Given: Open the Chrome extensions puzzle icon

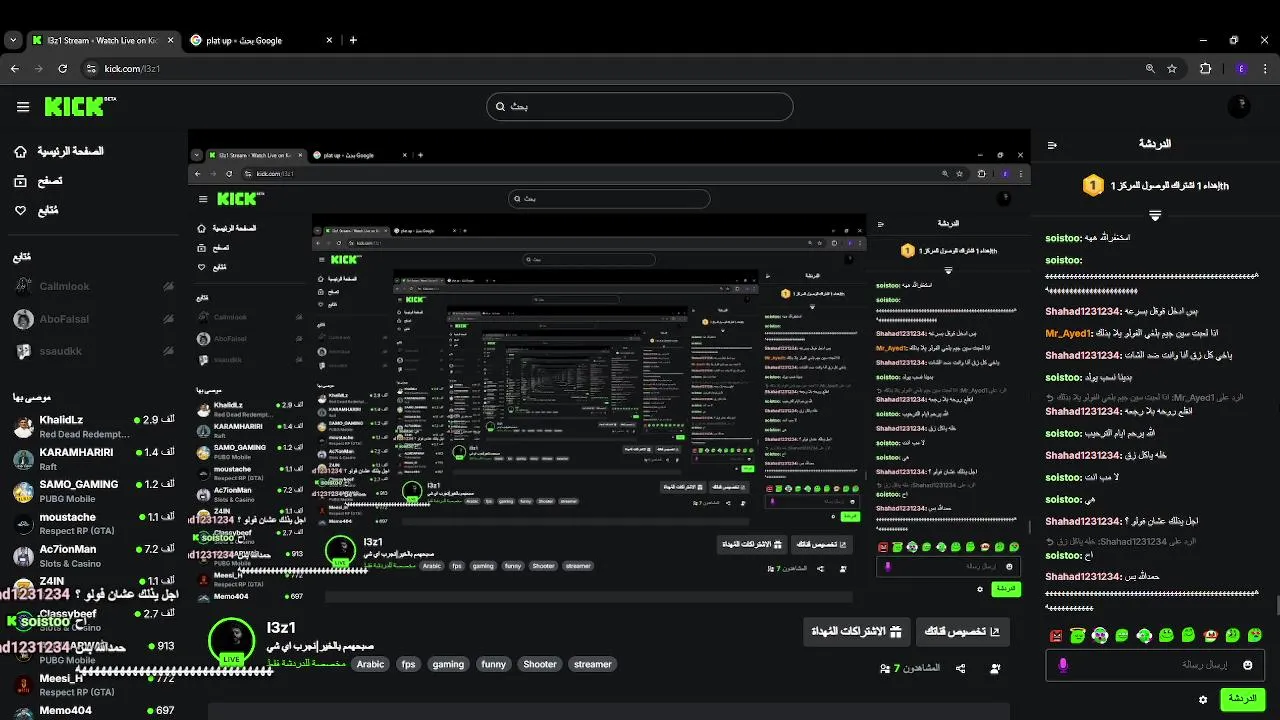Looking at the screenshot, I should point(1205,68).
